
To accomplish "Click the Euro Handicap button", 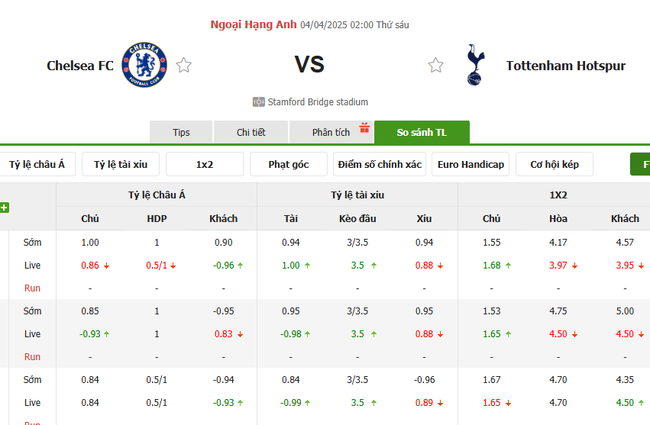I will (x=471, y=165).
